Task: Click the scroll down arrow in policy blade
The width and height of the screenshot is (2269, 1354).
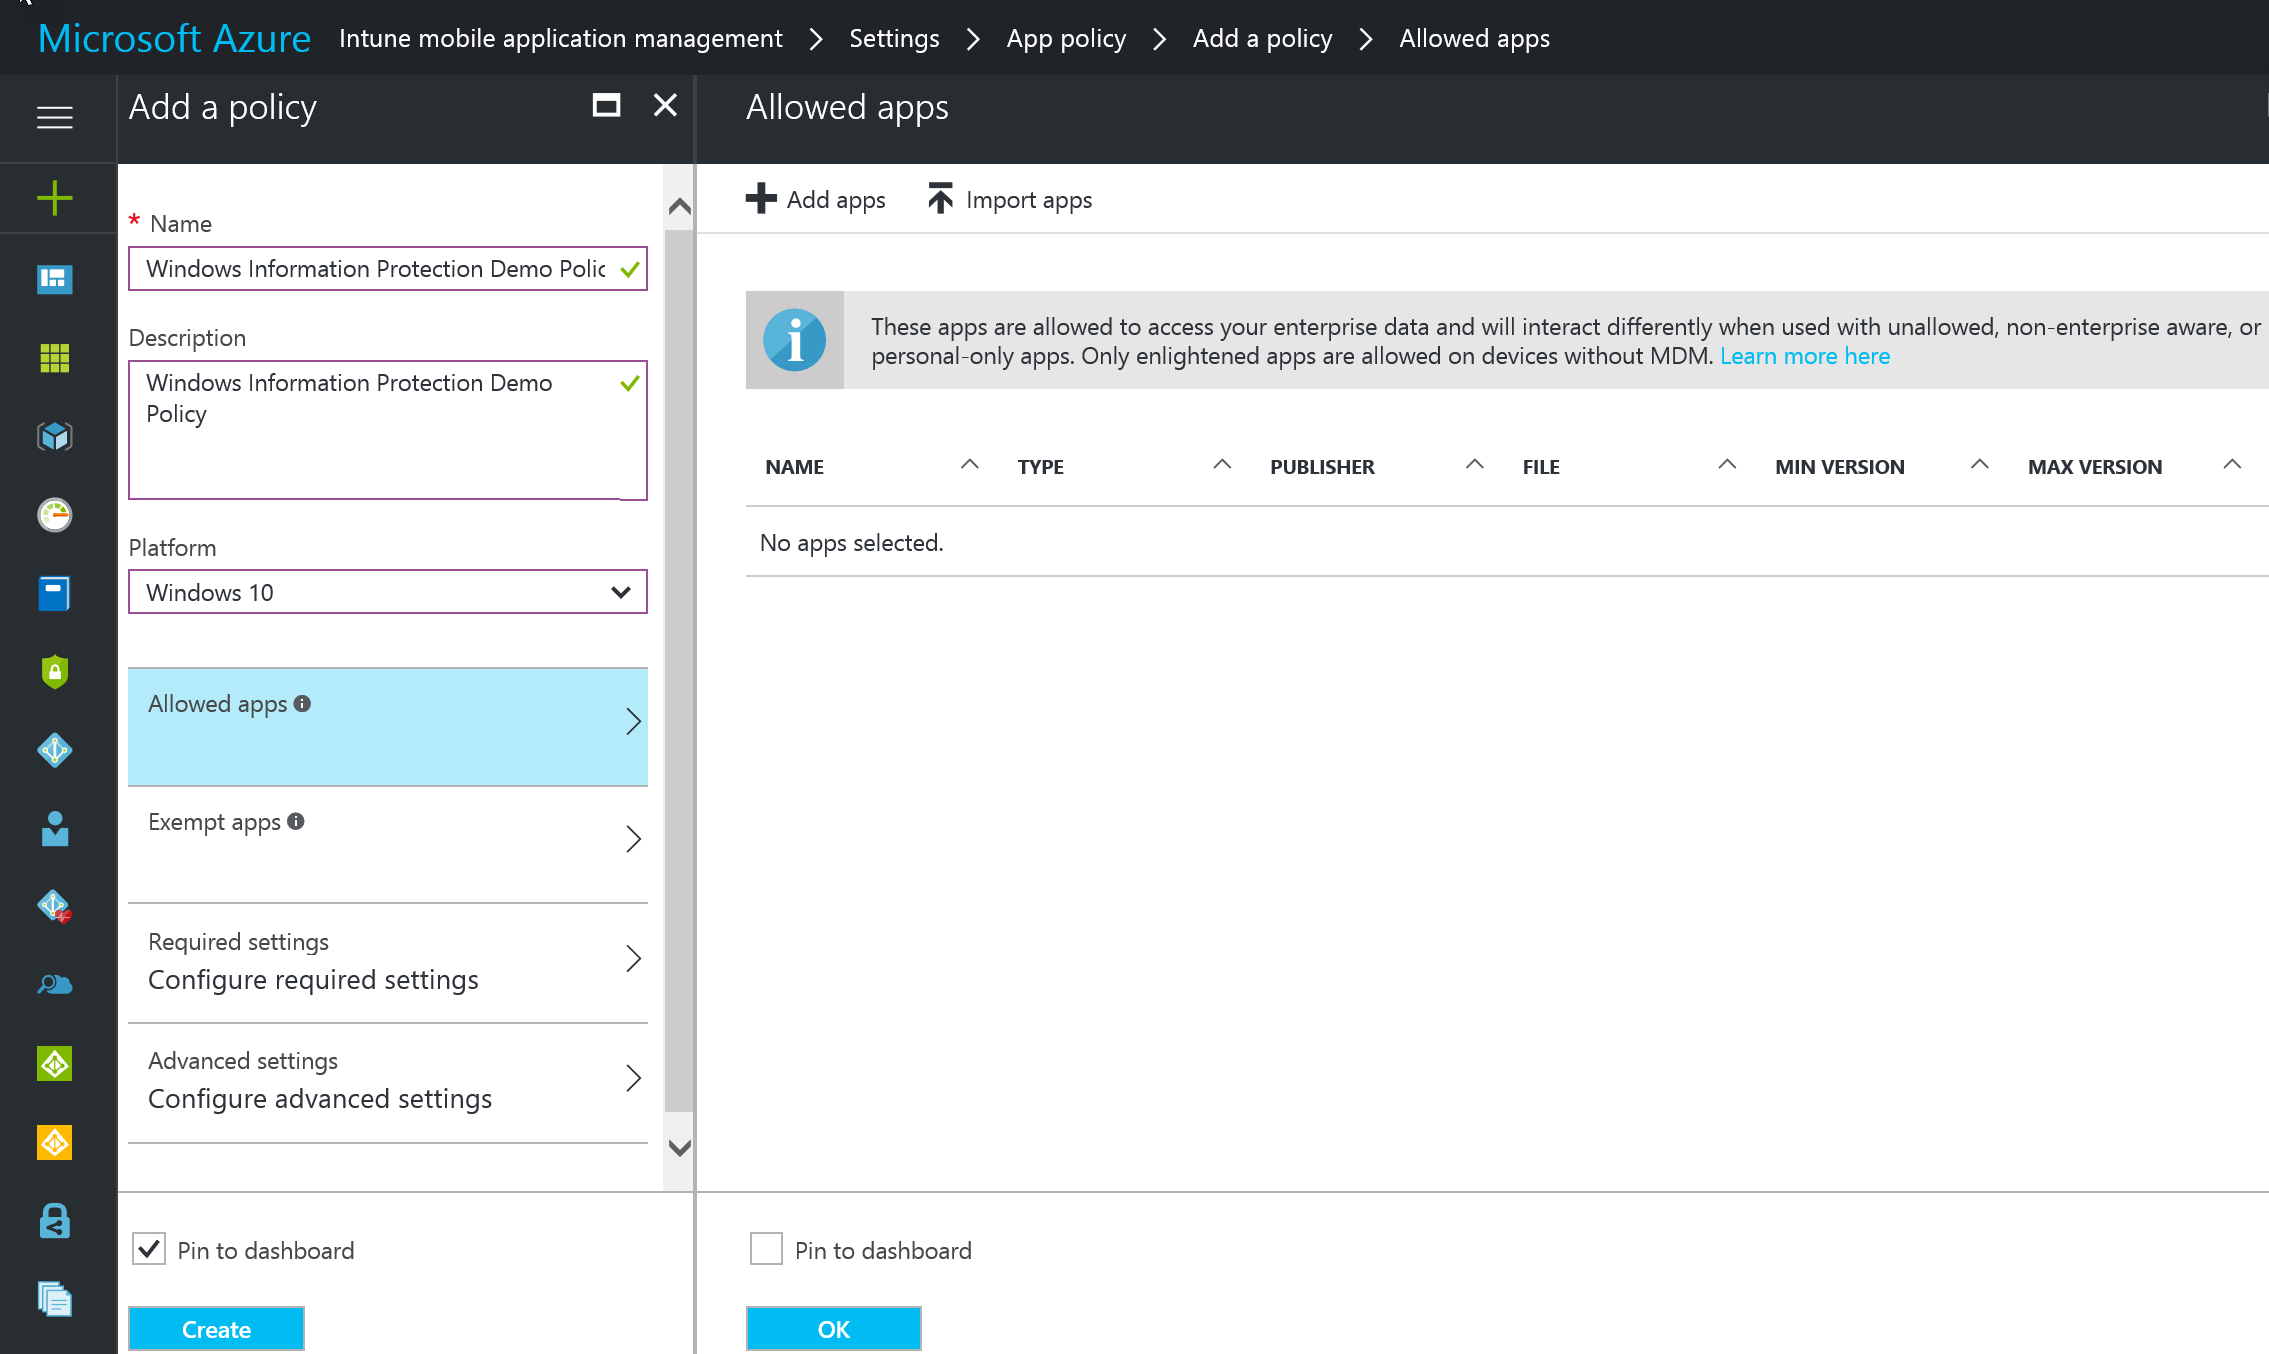Action: tap(680, 1148)
